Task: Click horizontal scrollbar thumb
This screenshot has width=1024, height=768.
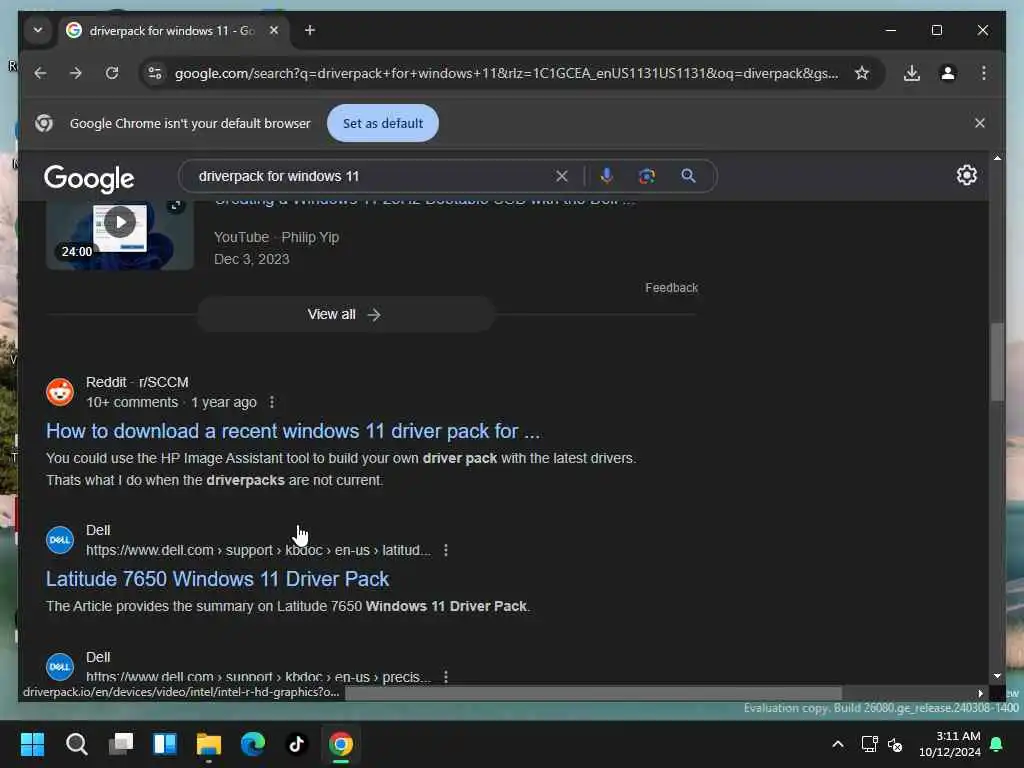Action: point(593,693)
